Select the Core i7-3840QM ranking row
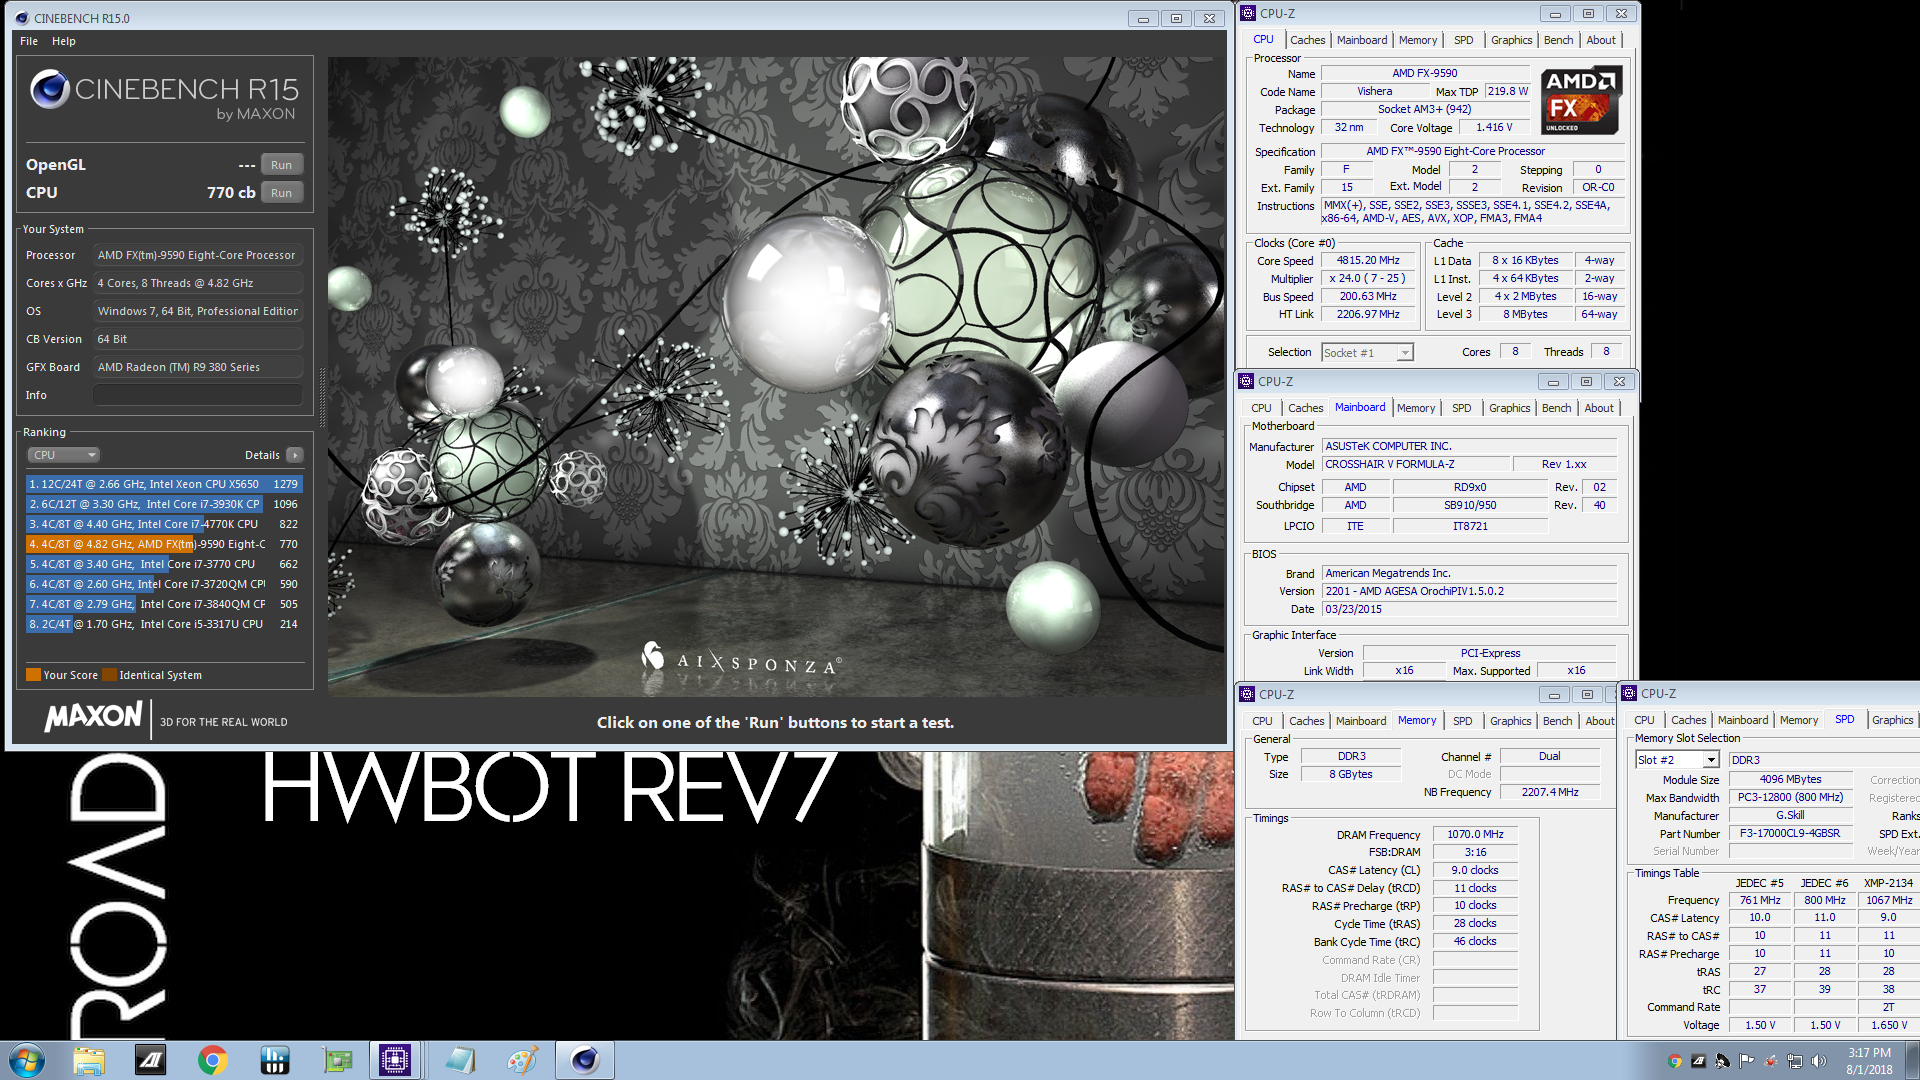The width and height of the screenshot is (1920, 1080). tap(164, 604)
